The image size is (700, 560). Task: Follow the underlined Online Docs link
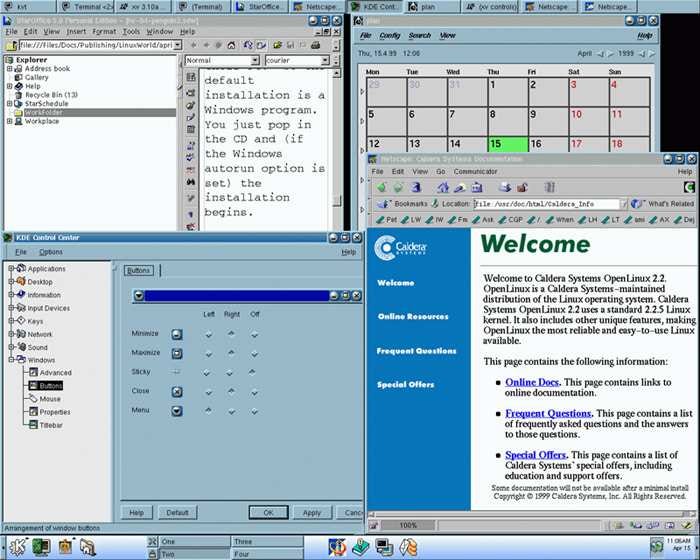(532, 382)
